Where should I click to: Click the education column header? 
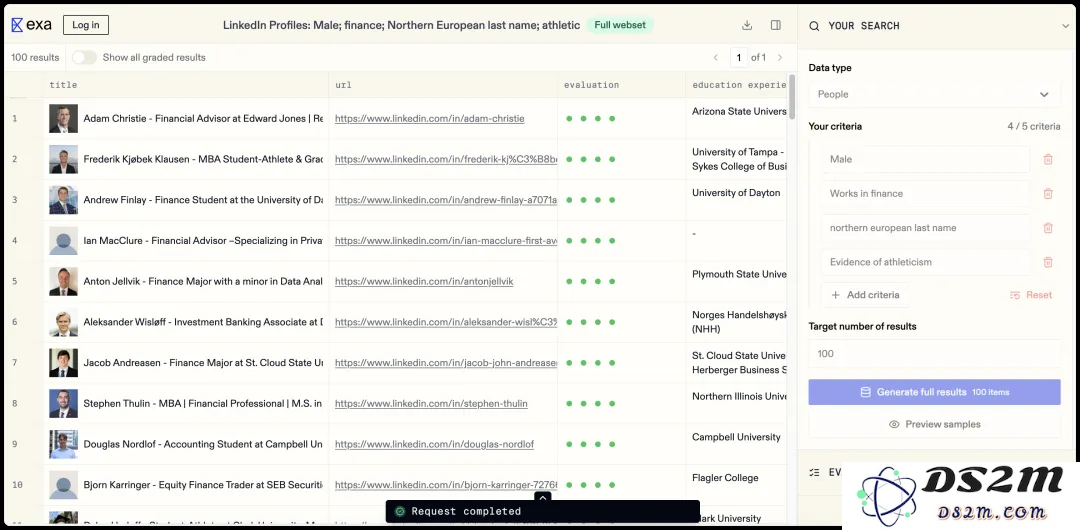tap(736, 85)
